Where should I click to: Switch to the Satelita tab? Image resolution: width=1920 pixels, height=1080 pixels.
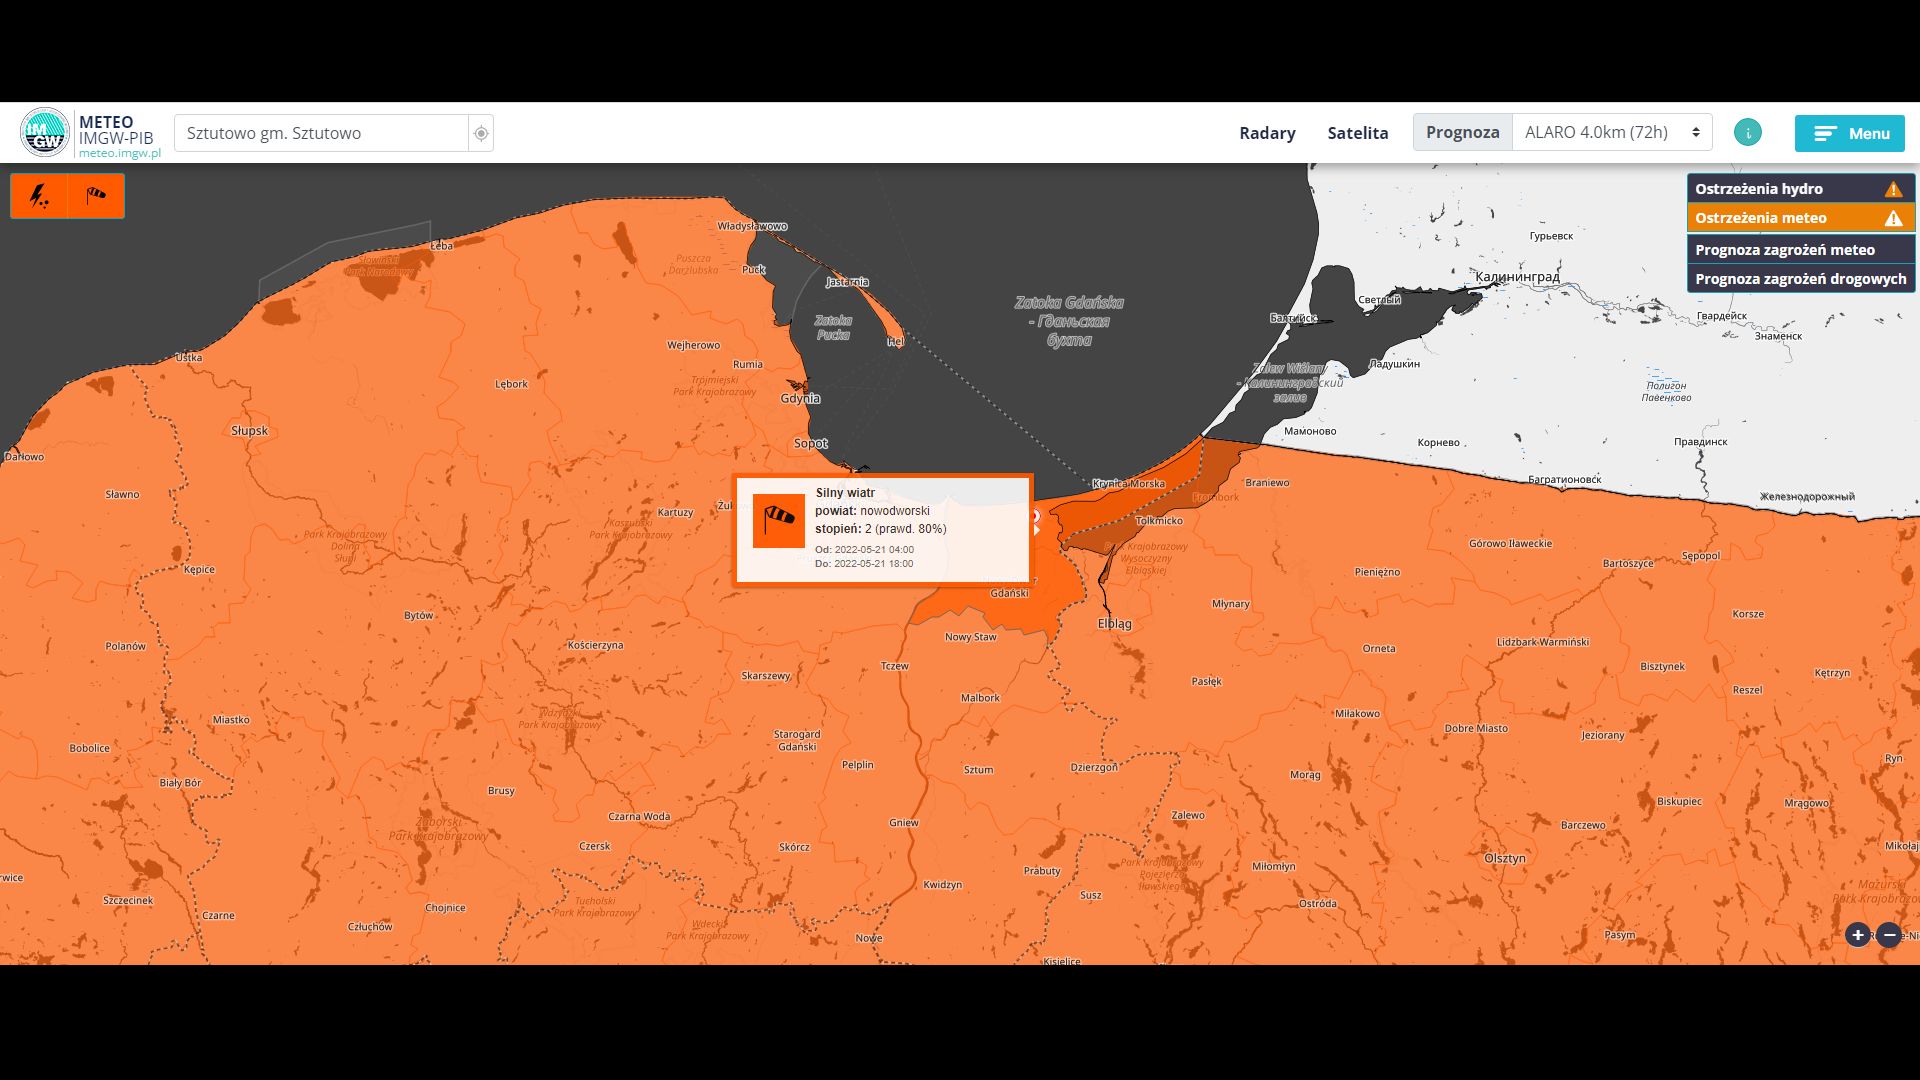pyautogui.click(x=1357, y=133)
